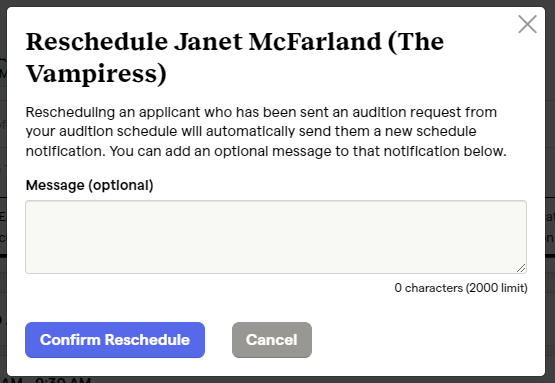Click the diagonal resize corner of the textarea

(521, 268)
